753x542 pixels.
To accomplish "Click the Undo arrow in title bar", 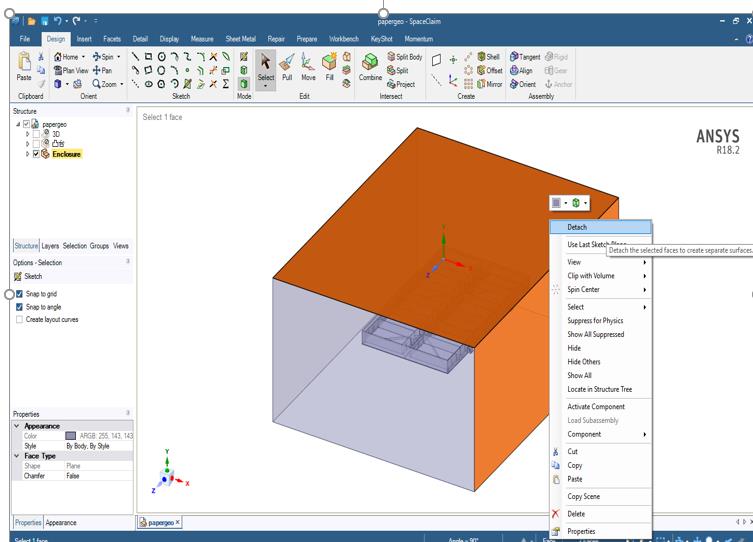I will [58, 21].
